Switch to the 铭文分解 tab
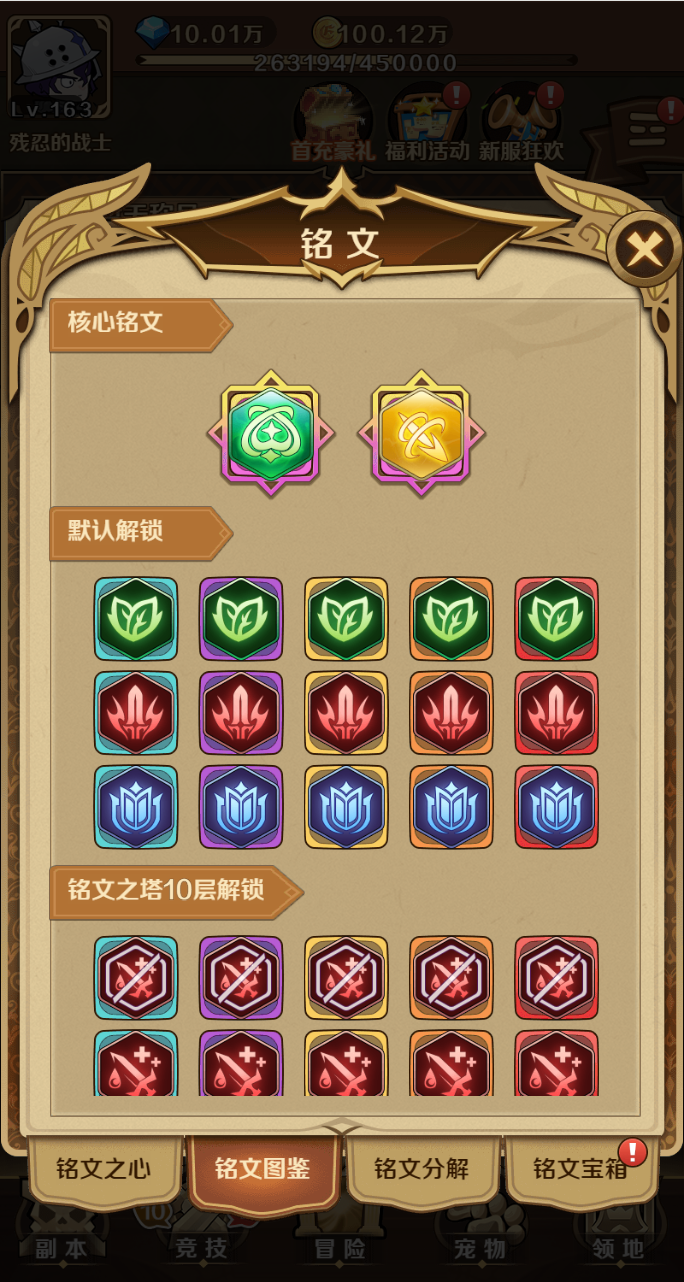684x1282 pixels. tap(422, 1169)
